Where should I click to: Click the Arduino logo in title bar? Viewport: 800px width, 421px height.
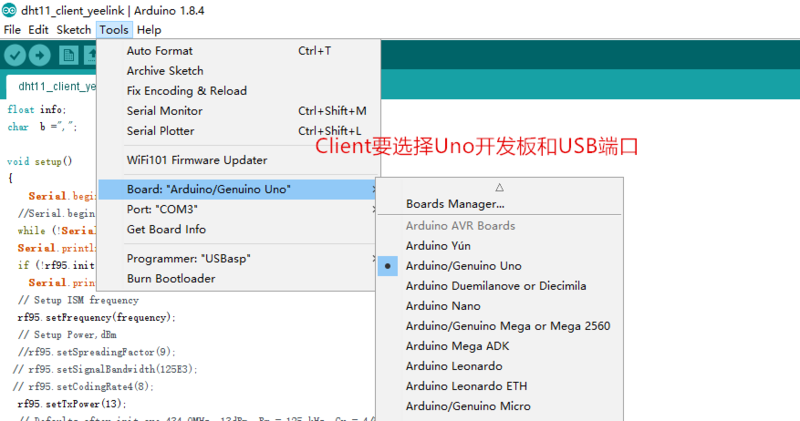point(9,10)
